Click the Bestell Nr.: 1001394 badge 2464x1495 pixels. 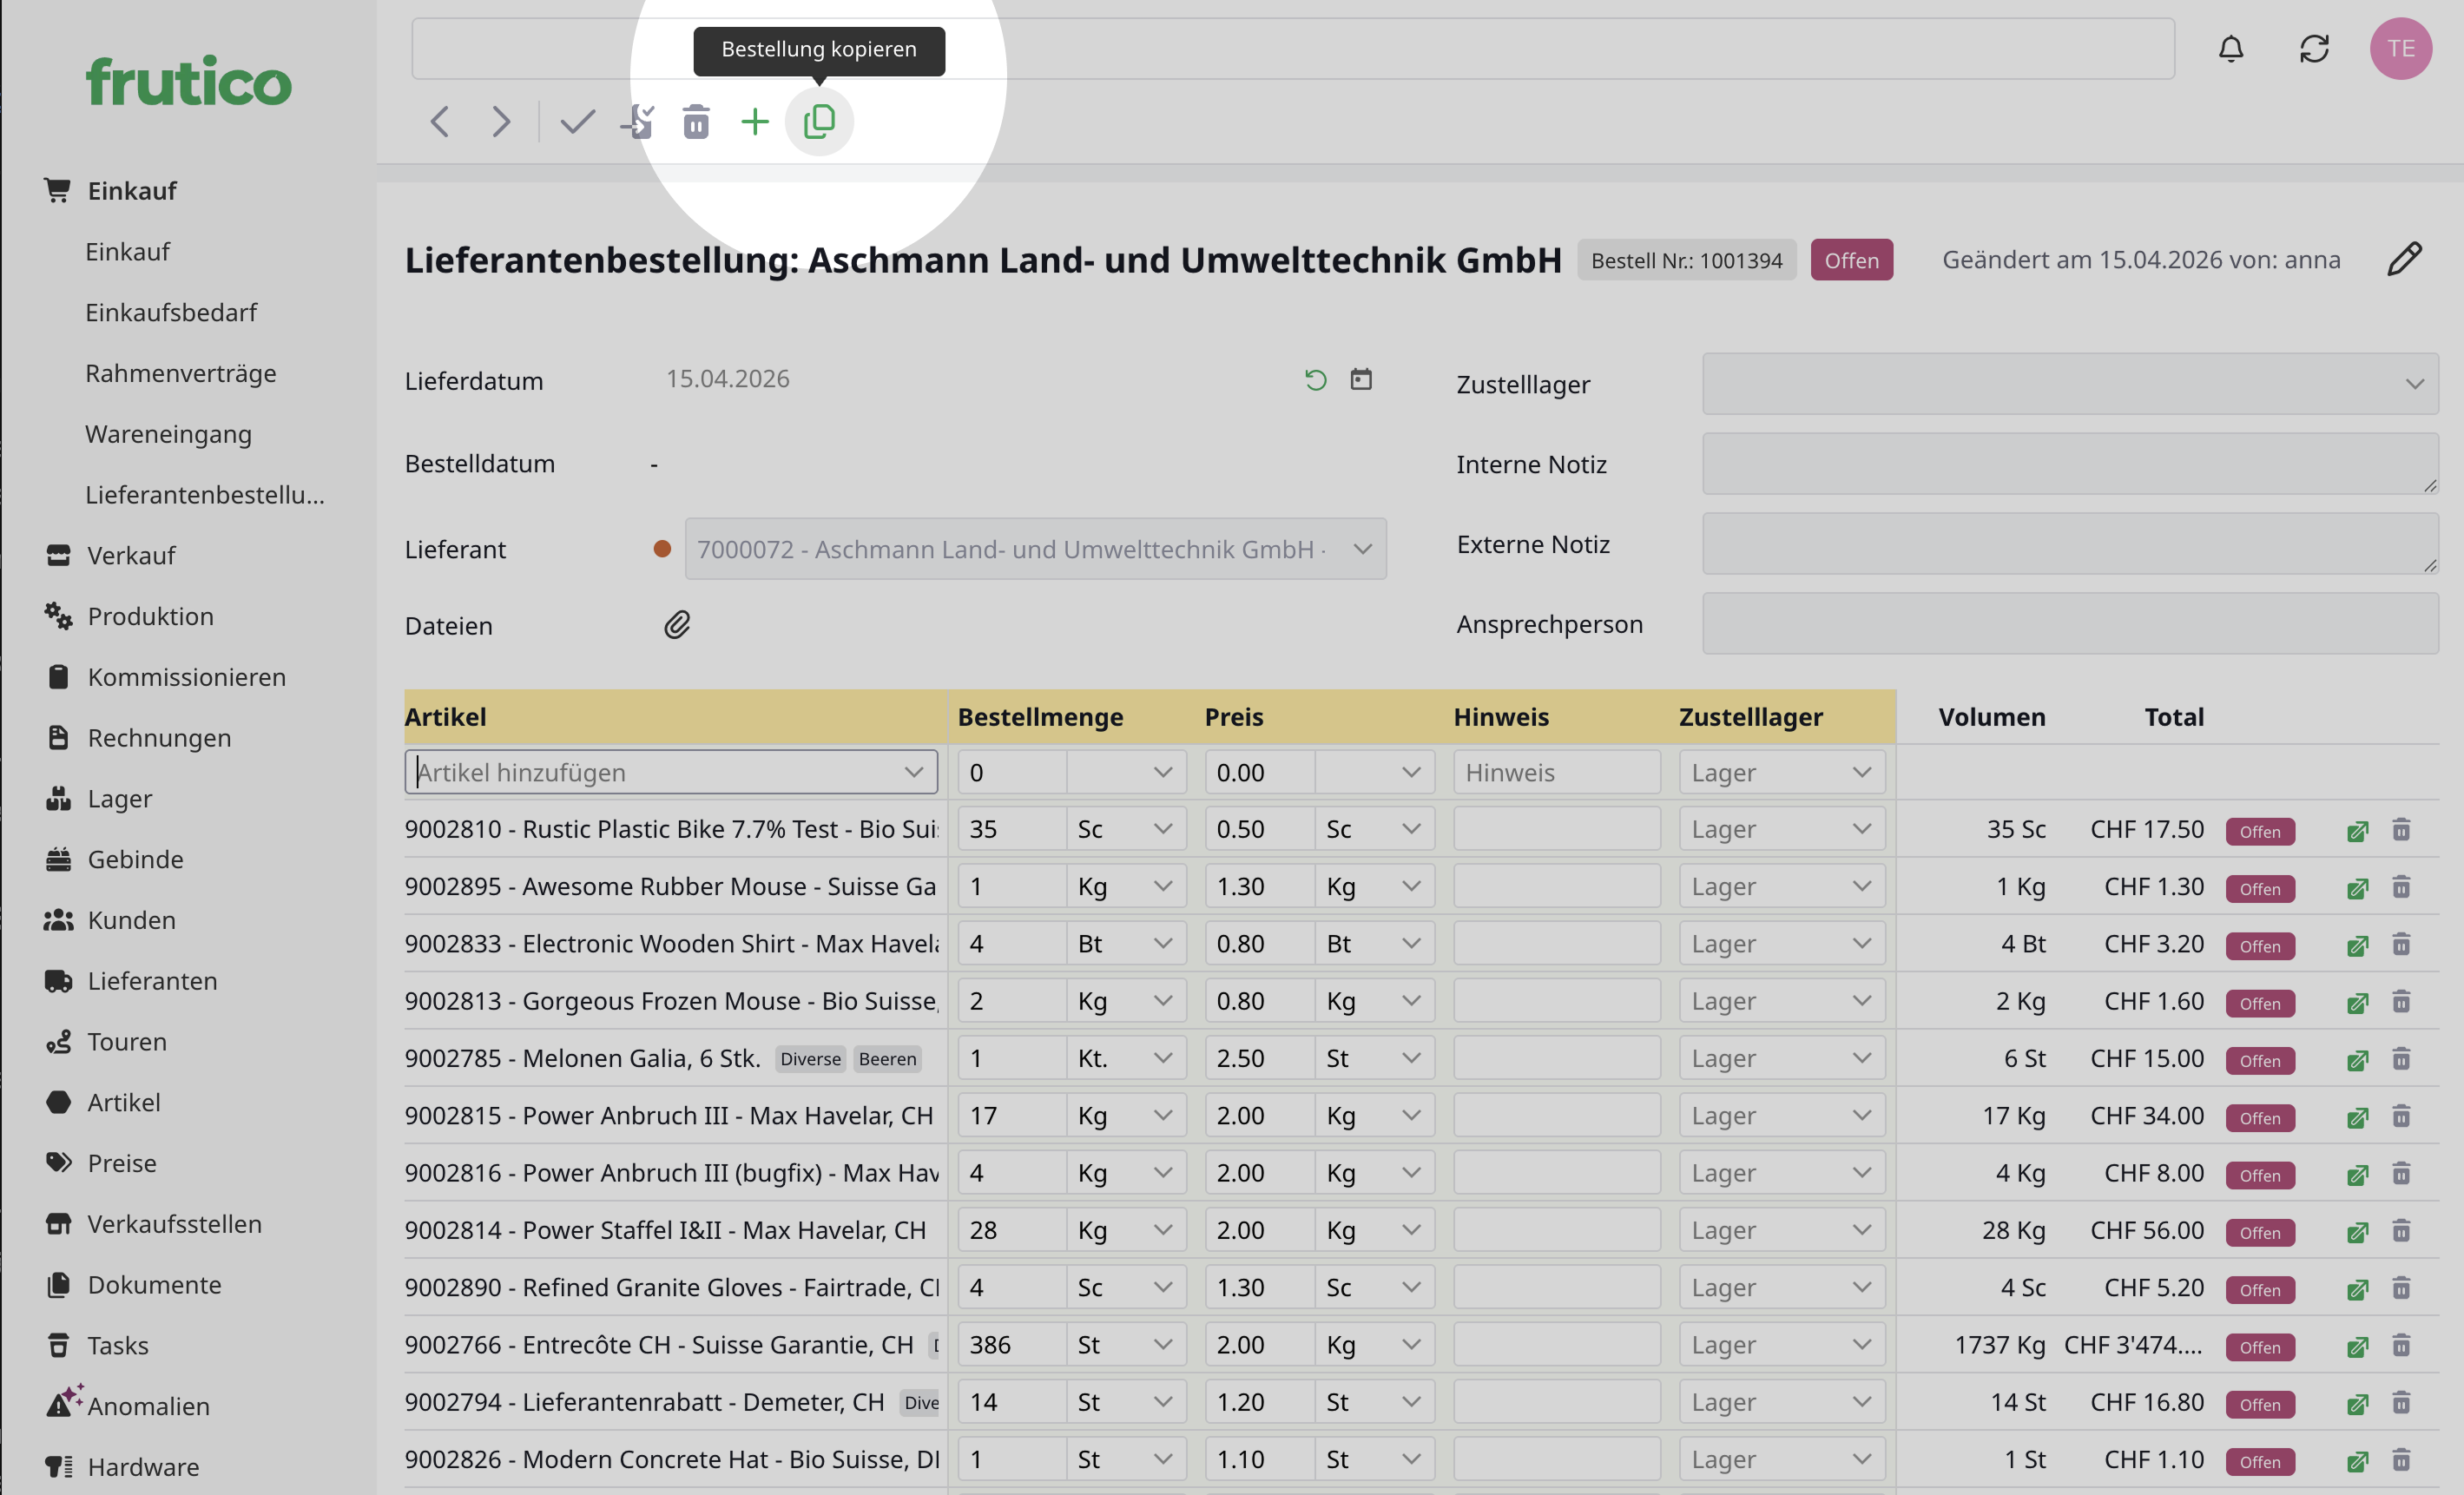pyautogui.click(x=1686, y=260)
